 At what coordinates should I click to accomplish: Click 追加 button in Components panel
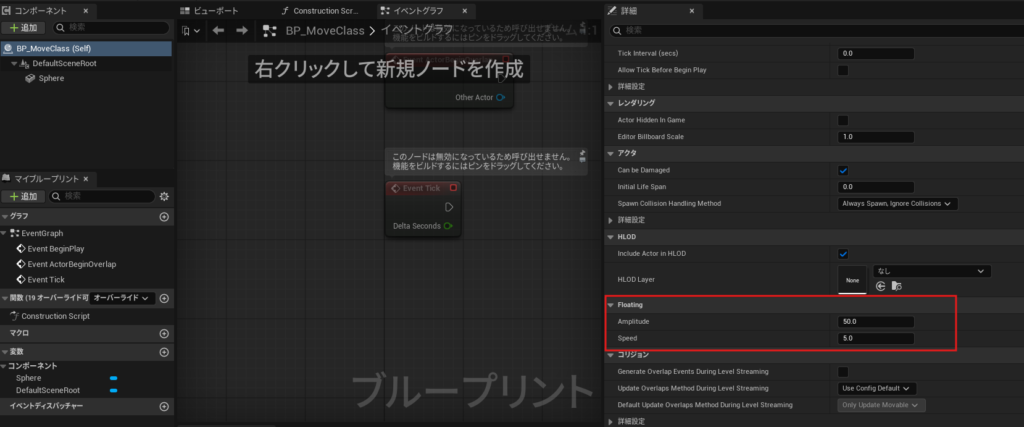(x=24, y=28)
